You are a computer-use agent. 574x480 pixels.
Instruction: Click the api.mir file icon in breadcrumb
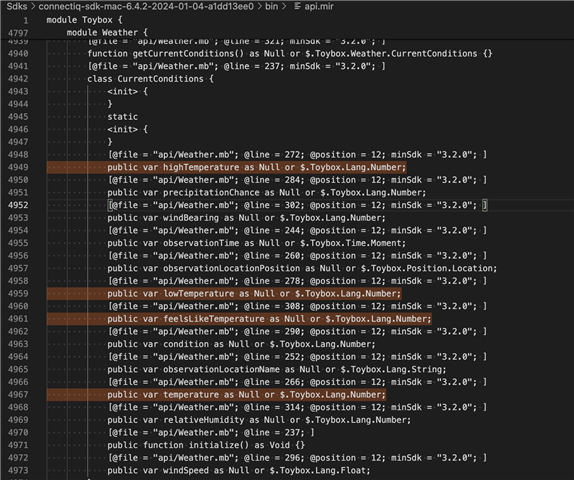coord(297,6)
